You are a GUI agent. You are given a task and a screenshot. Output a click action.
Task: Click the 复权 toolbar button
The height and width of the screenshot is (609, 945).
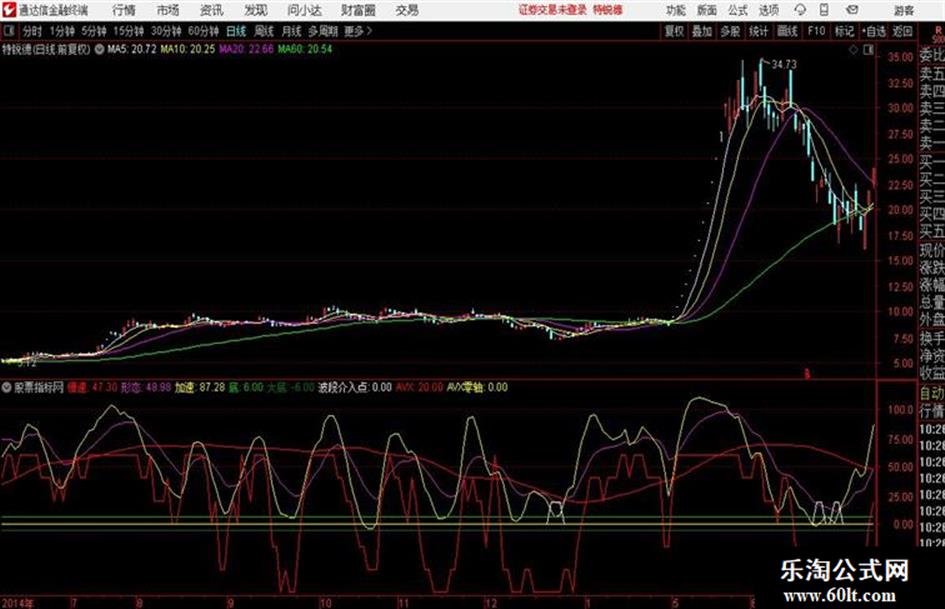click(x=674, y=31)
